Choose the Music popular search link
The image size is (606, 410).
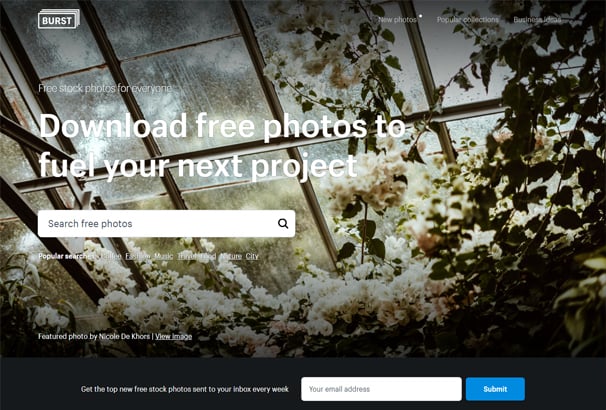point(164,256)
